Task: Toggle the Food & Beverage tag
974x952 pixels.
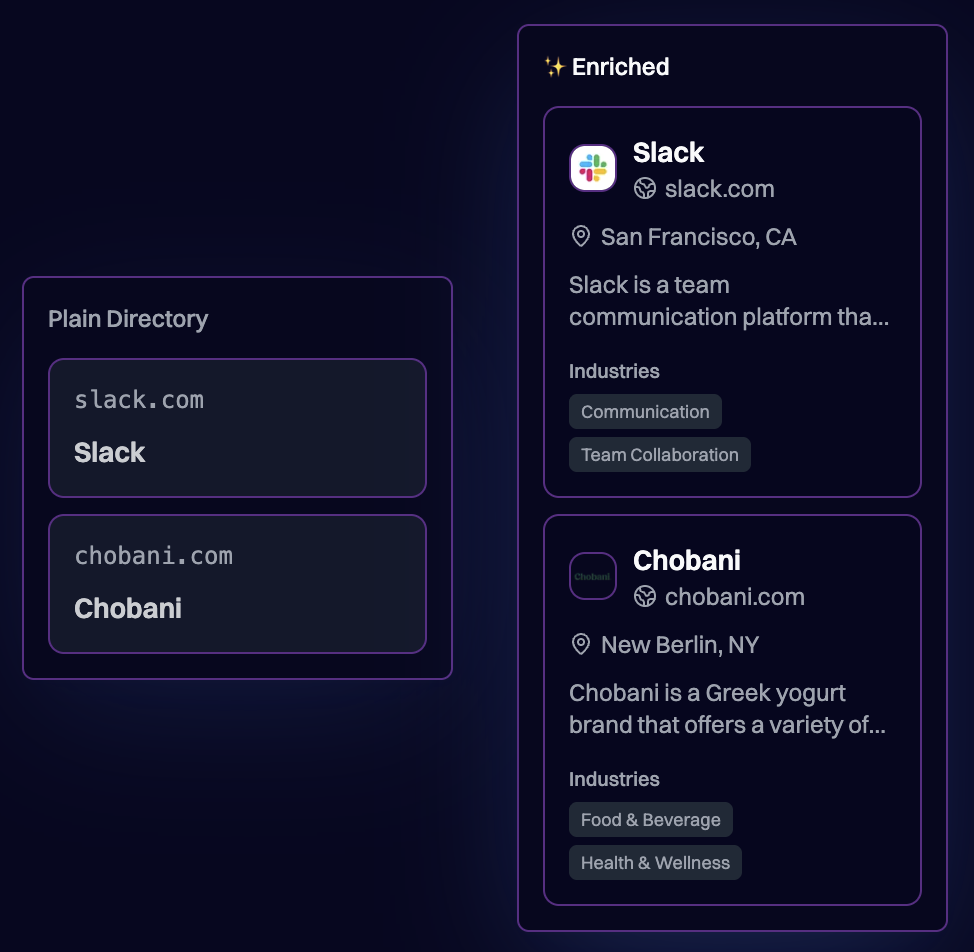Action: 650,819
